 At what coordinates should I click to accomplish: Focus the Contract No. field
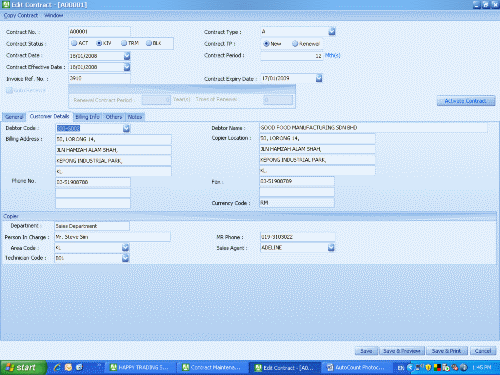pos(99,31)
